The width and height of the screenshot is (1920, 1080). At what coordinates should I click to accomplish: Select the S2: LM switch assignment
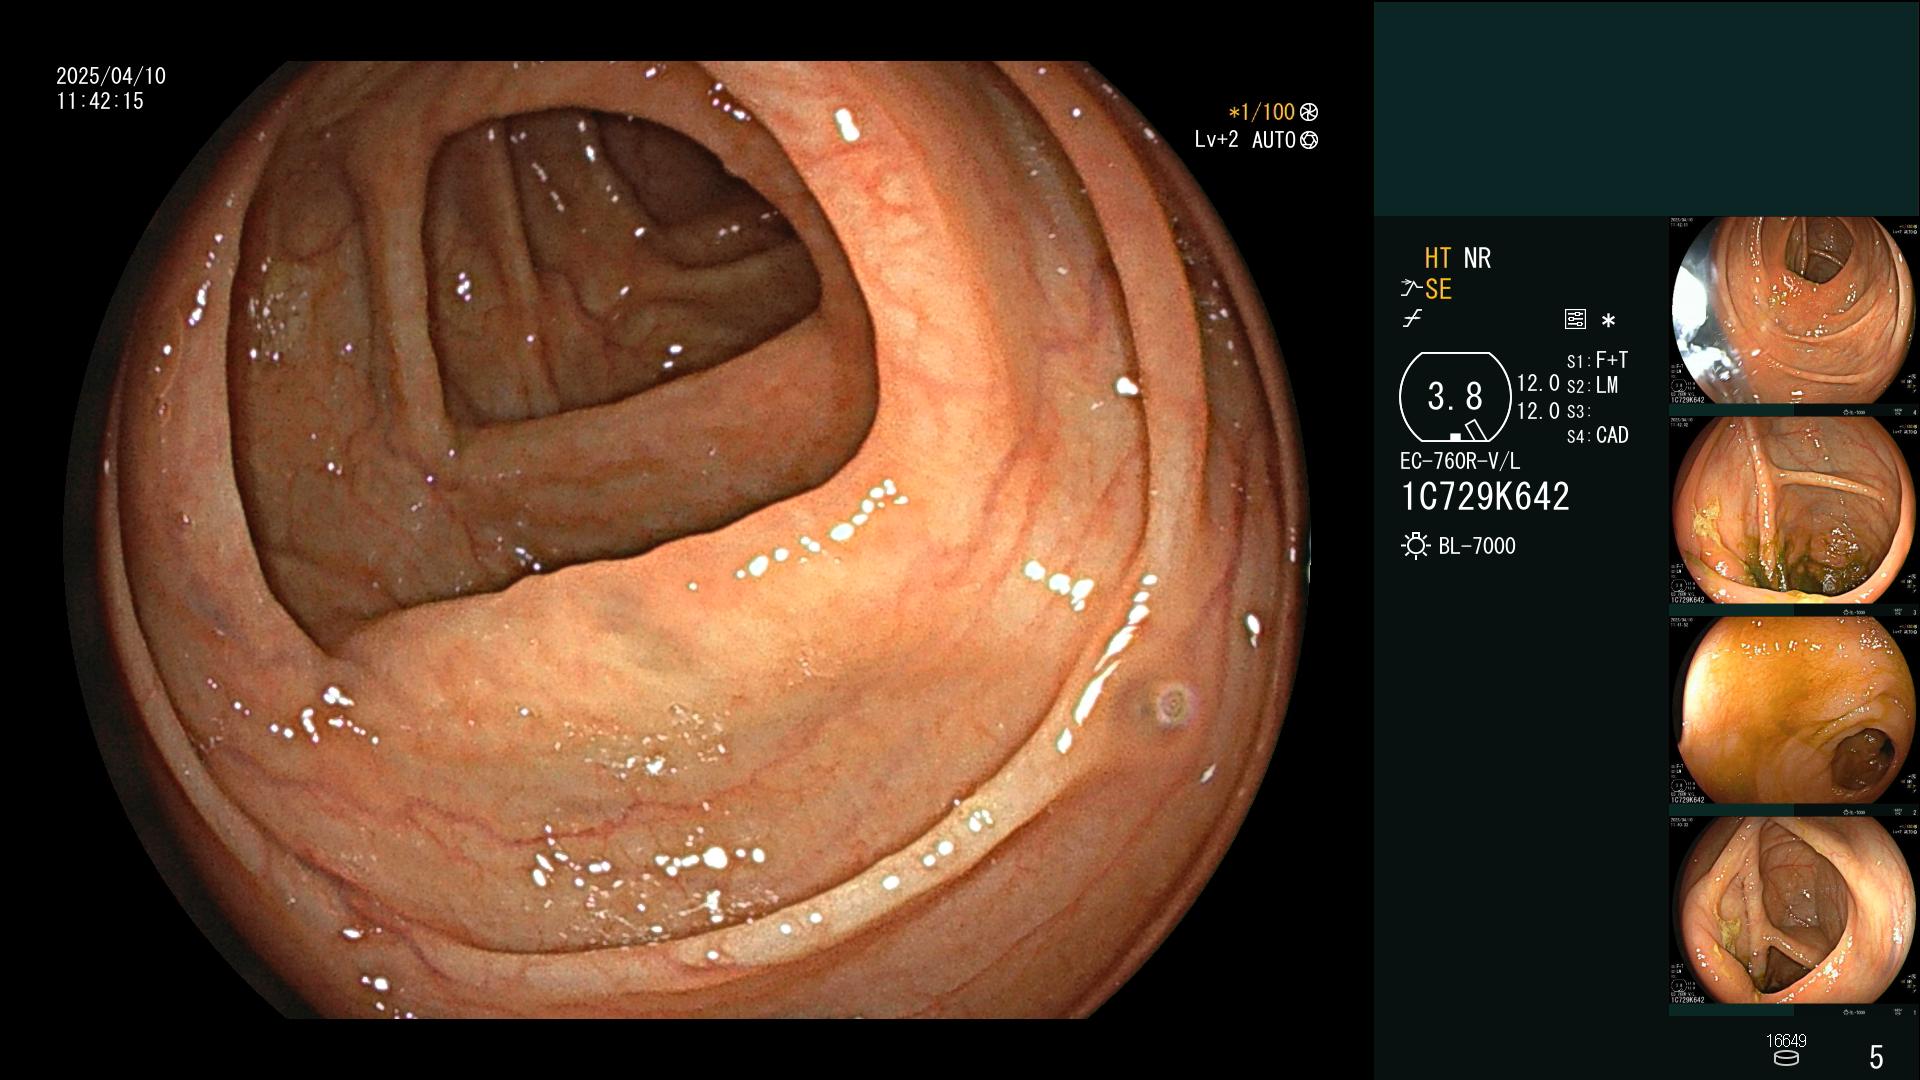coord(1592,385)
